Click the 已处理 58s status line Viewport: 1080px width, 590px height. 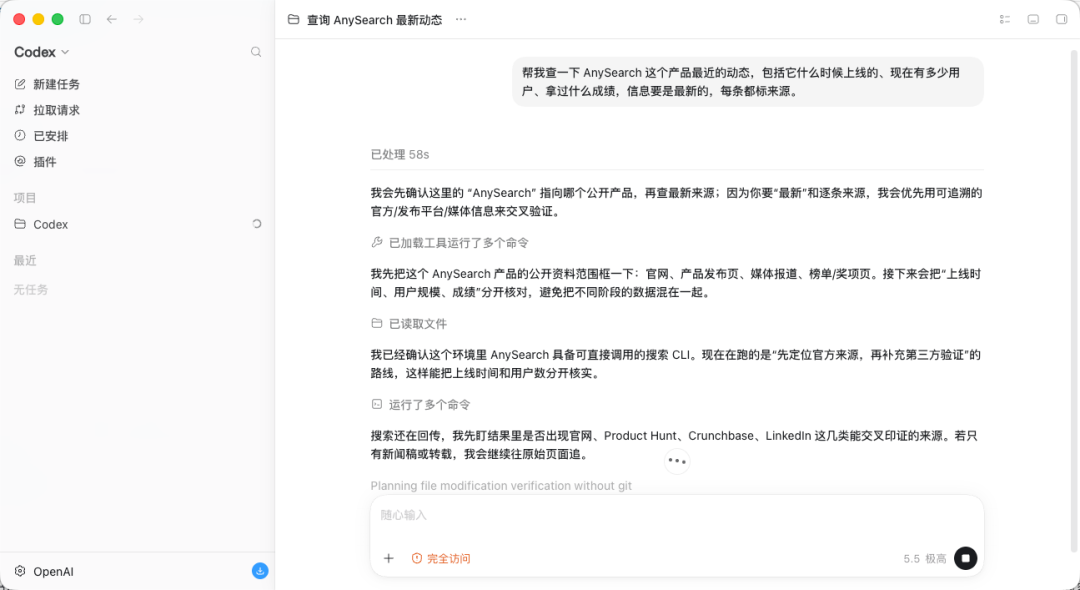(x=400, y=155)
